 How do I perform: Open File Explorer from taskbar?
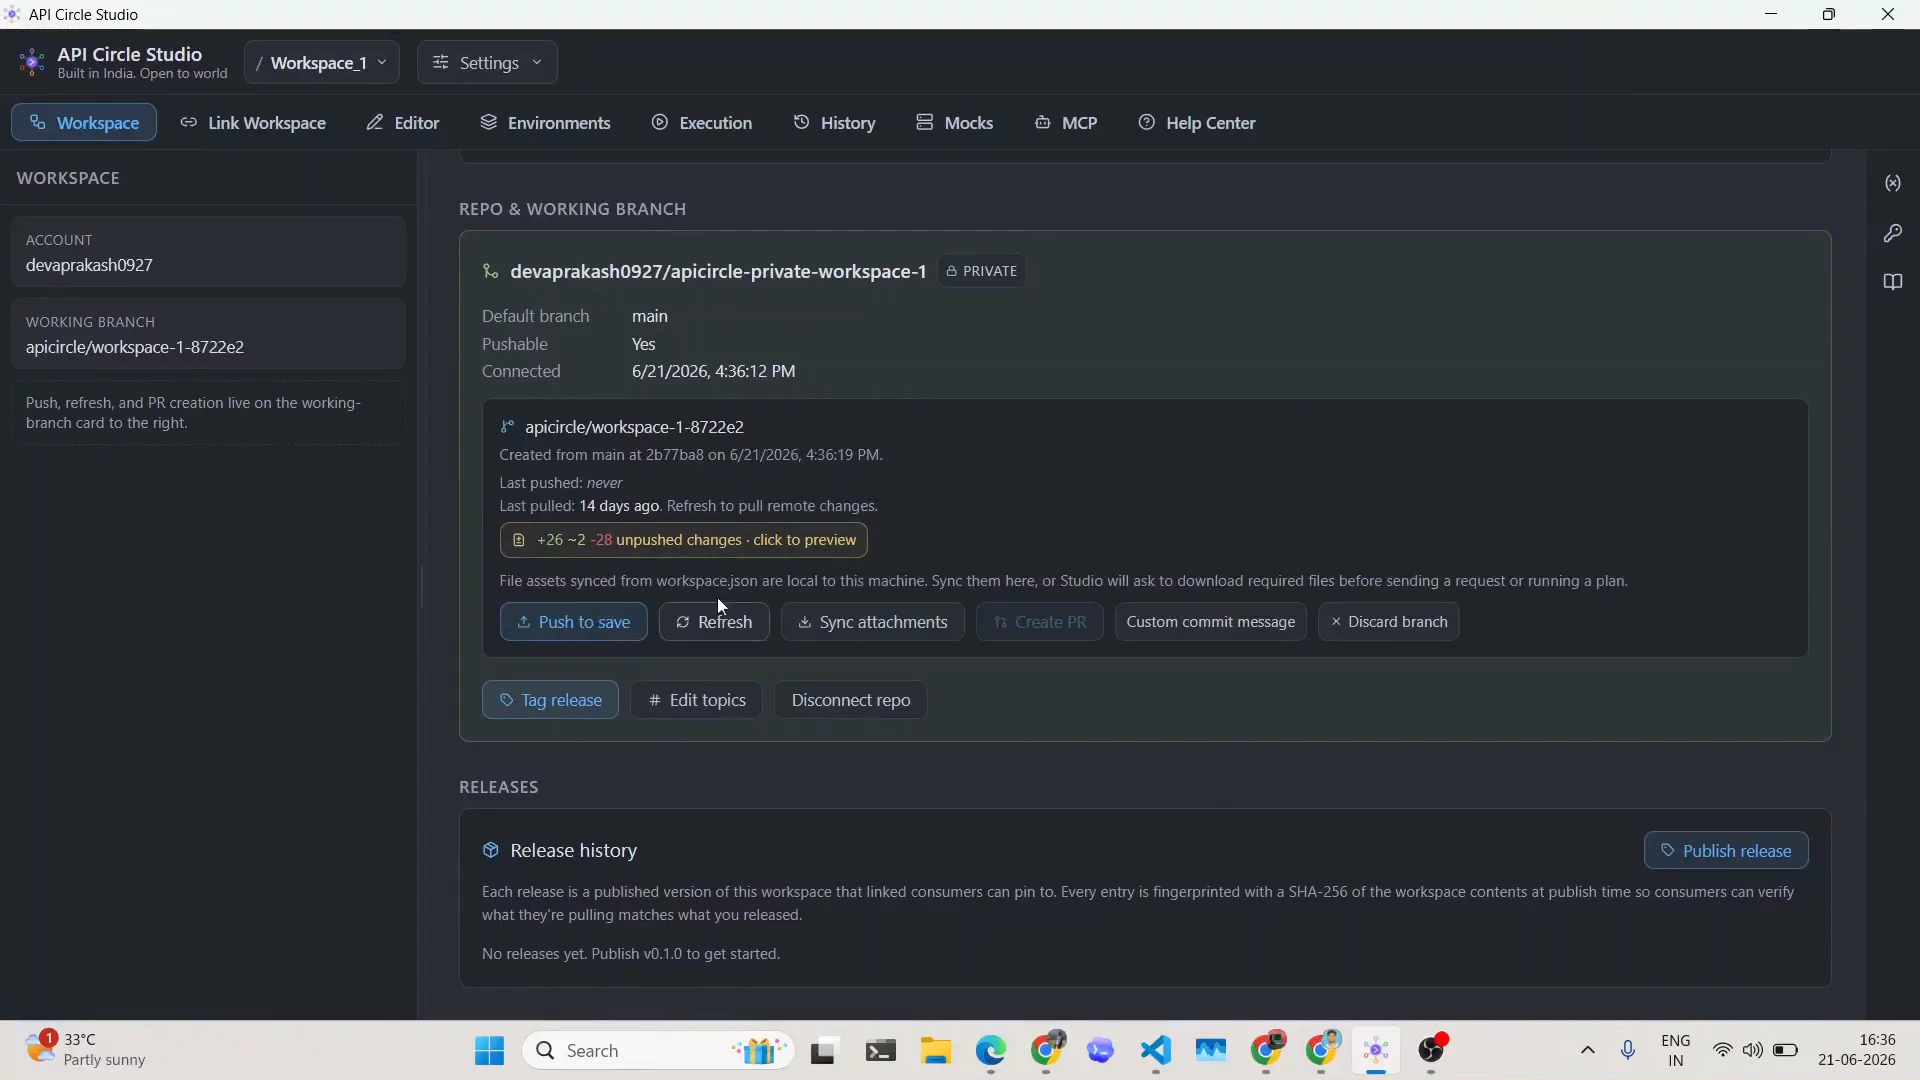[936, 1051]
